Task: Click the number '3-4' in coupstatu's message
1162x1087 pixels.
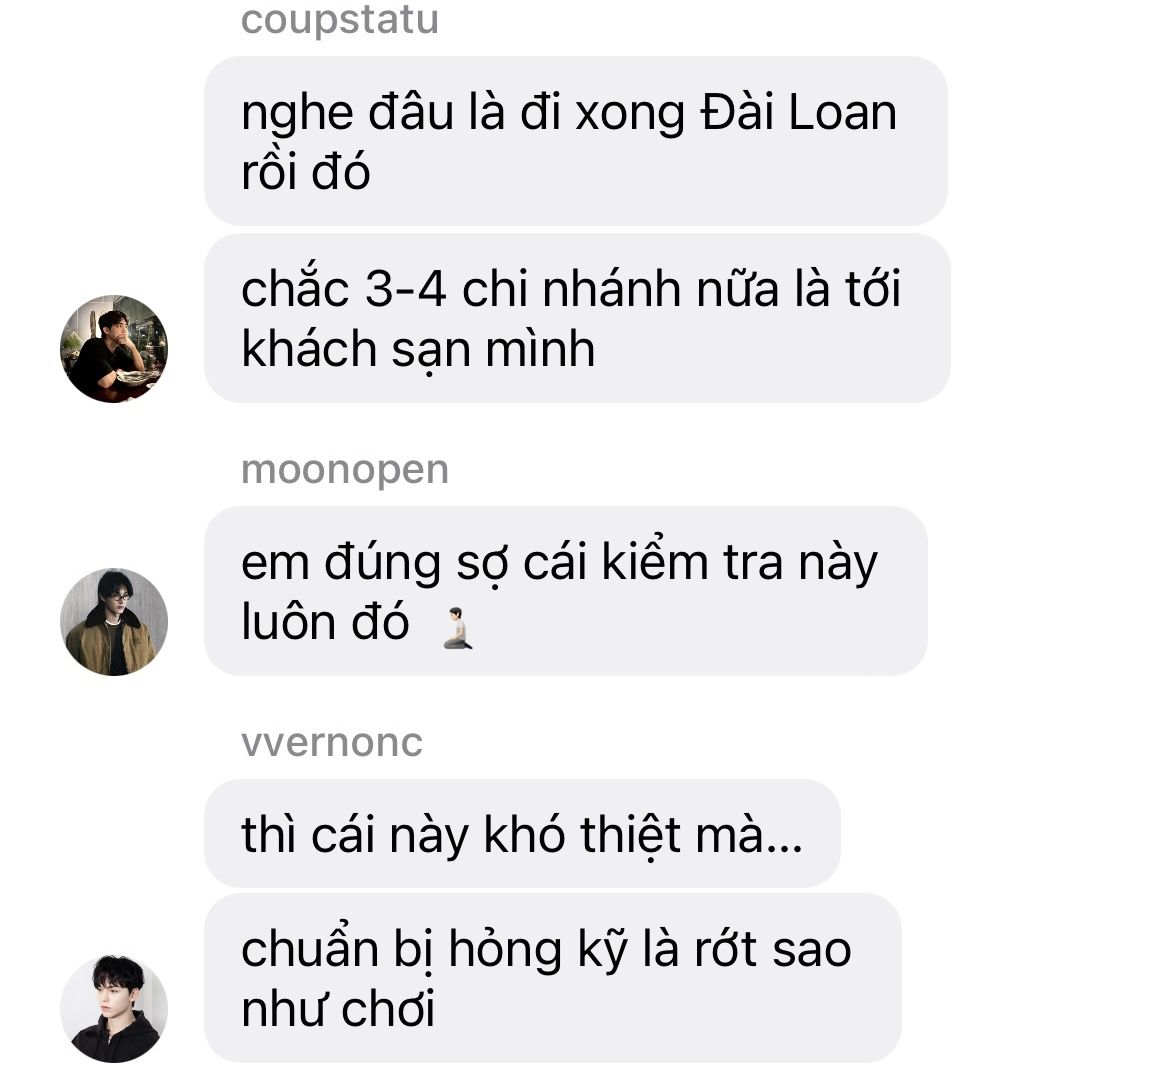Action: [x=406, y=289]
